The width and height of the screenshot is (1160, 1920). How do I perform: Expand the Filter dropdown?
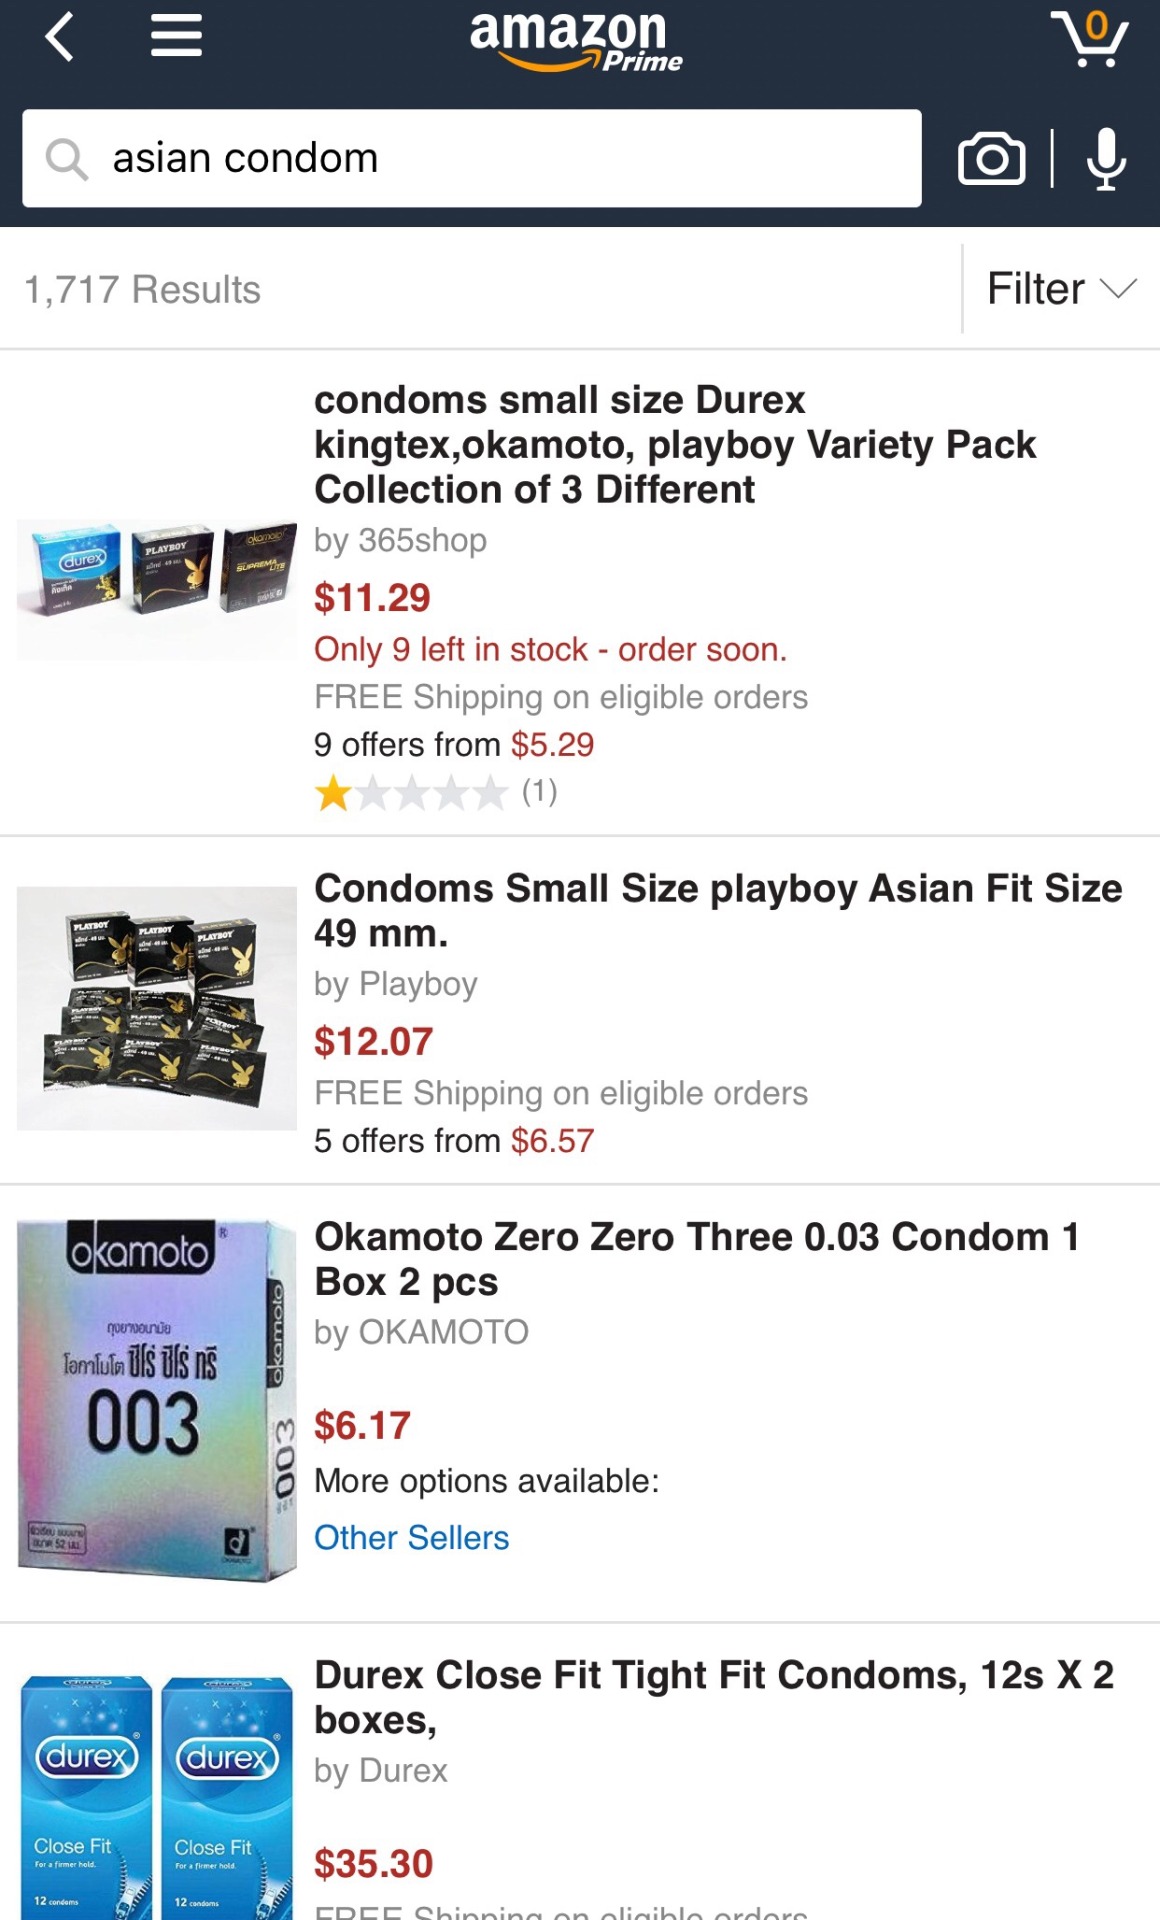point(1061,289)
